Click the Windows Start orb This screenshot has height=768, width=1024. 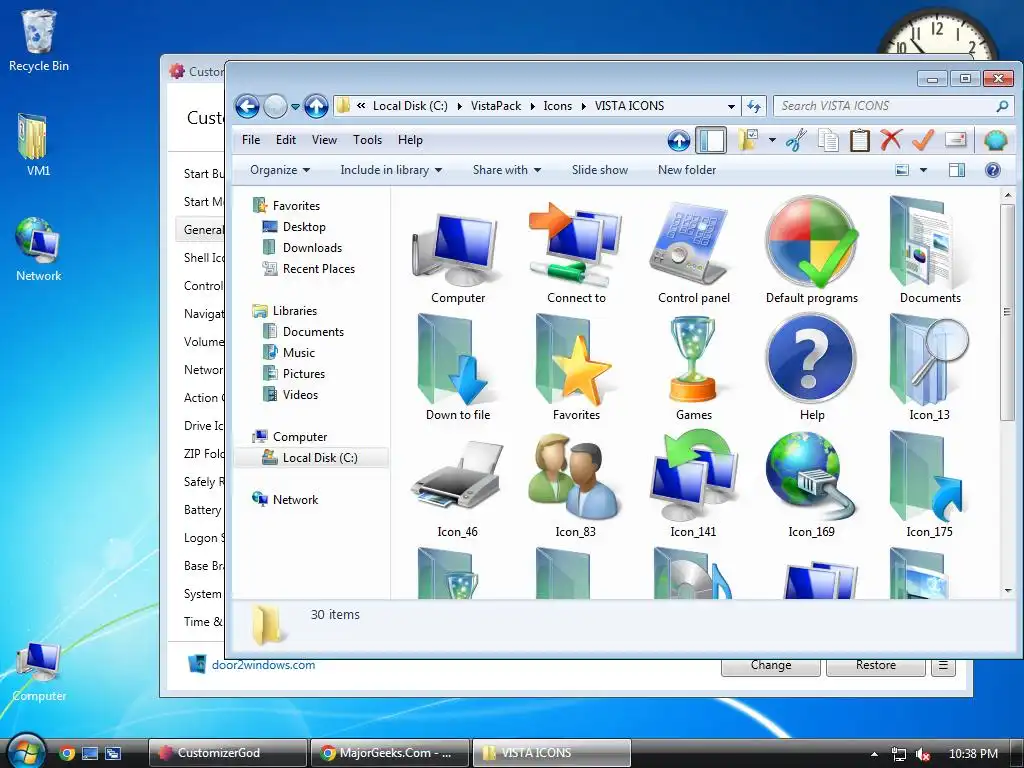click(x=26, y=751)
